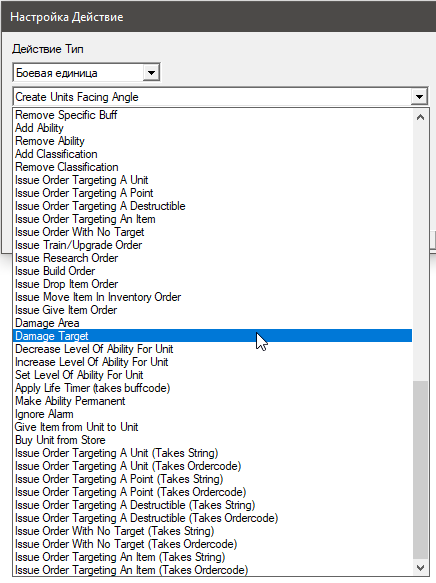Open the Боевая единица action type dropdown
The height and width of the screenshot is (583, 436).
click(151, 73)
